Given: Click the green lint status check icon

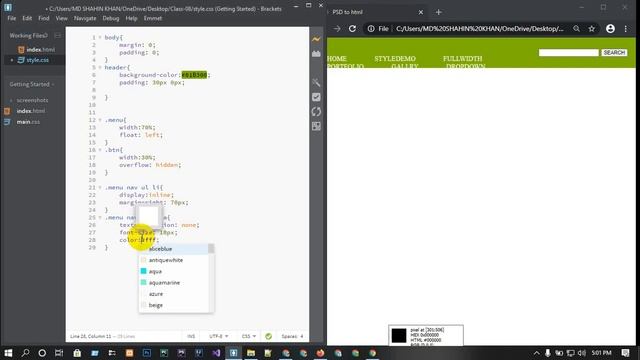Looking at the screenshot, I should 268,336.
